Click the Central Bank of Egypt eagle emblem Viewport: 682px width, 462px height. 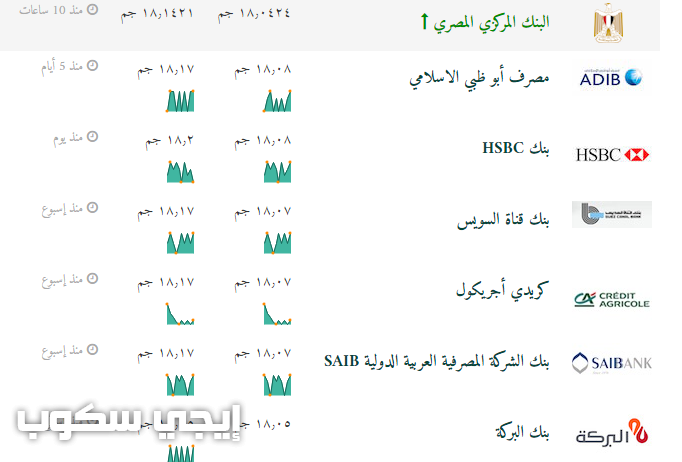608,23
